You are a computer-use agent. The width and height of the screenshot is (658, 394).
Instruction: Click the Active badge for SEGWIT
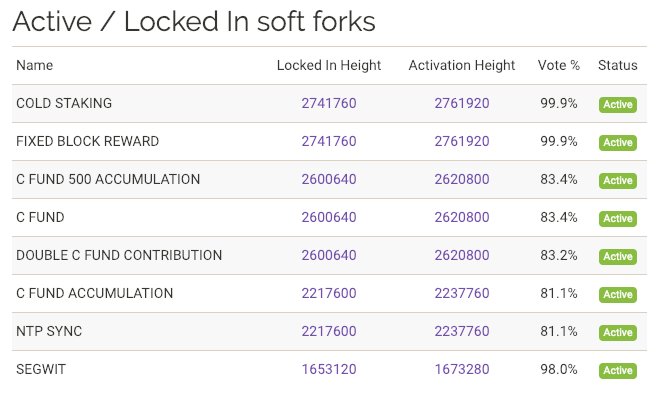(618, 371)
